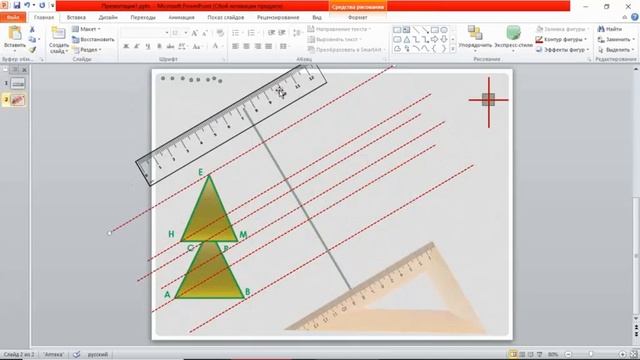The height and width of the screenshot is (360, 640).
Task: Toggle underline Ч formatting
Action: pyautogui.click(x=148, y=47)
